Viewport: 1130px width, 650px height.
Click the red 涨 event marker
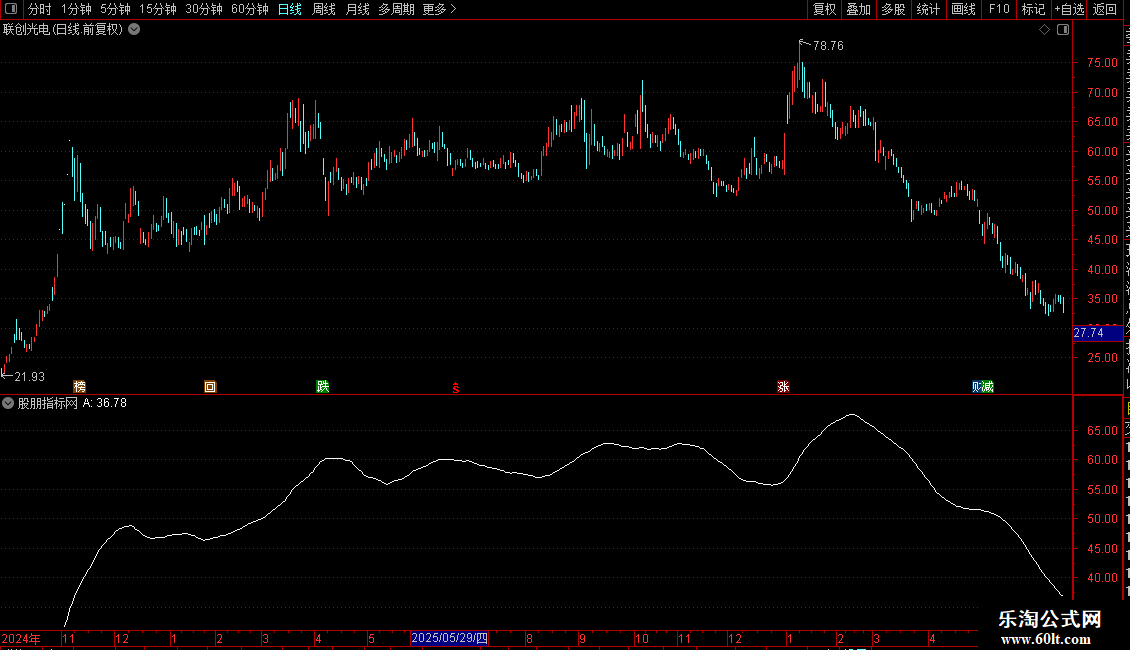(783, 387)
